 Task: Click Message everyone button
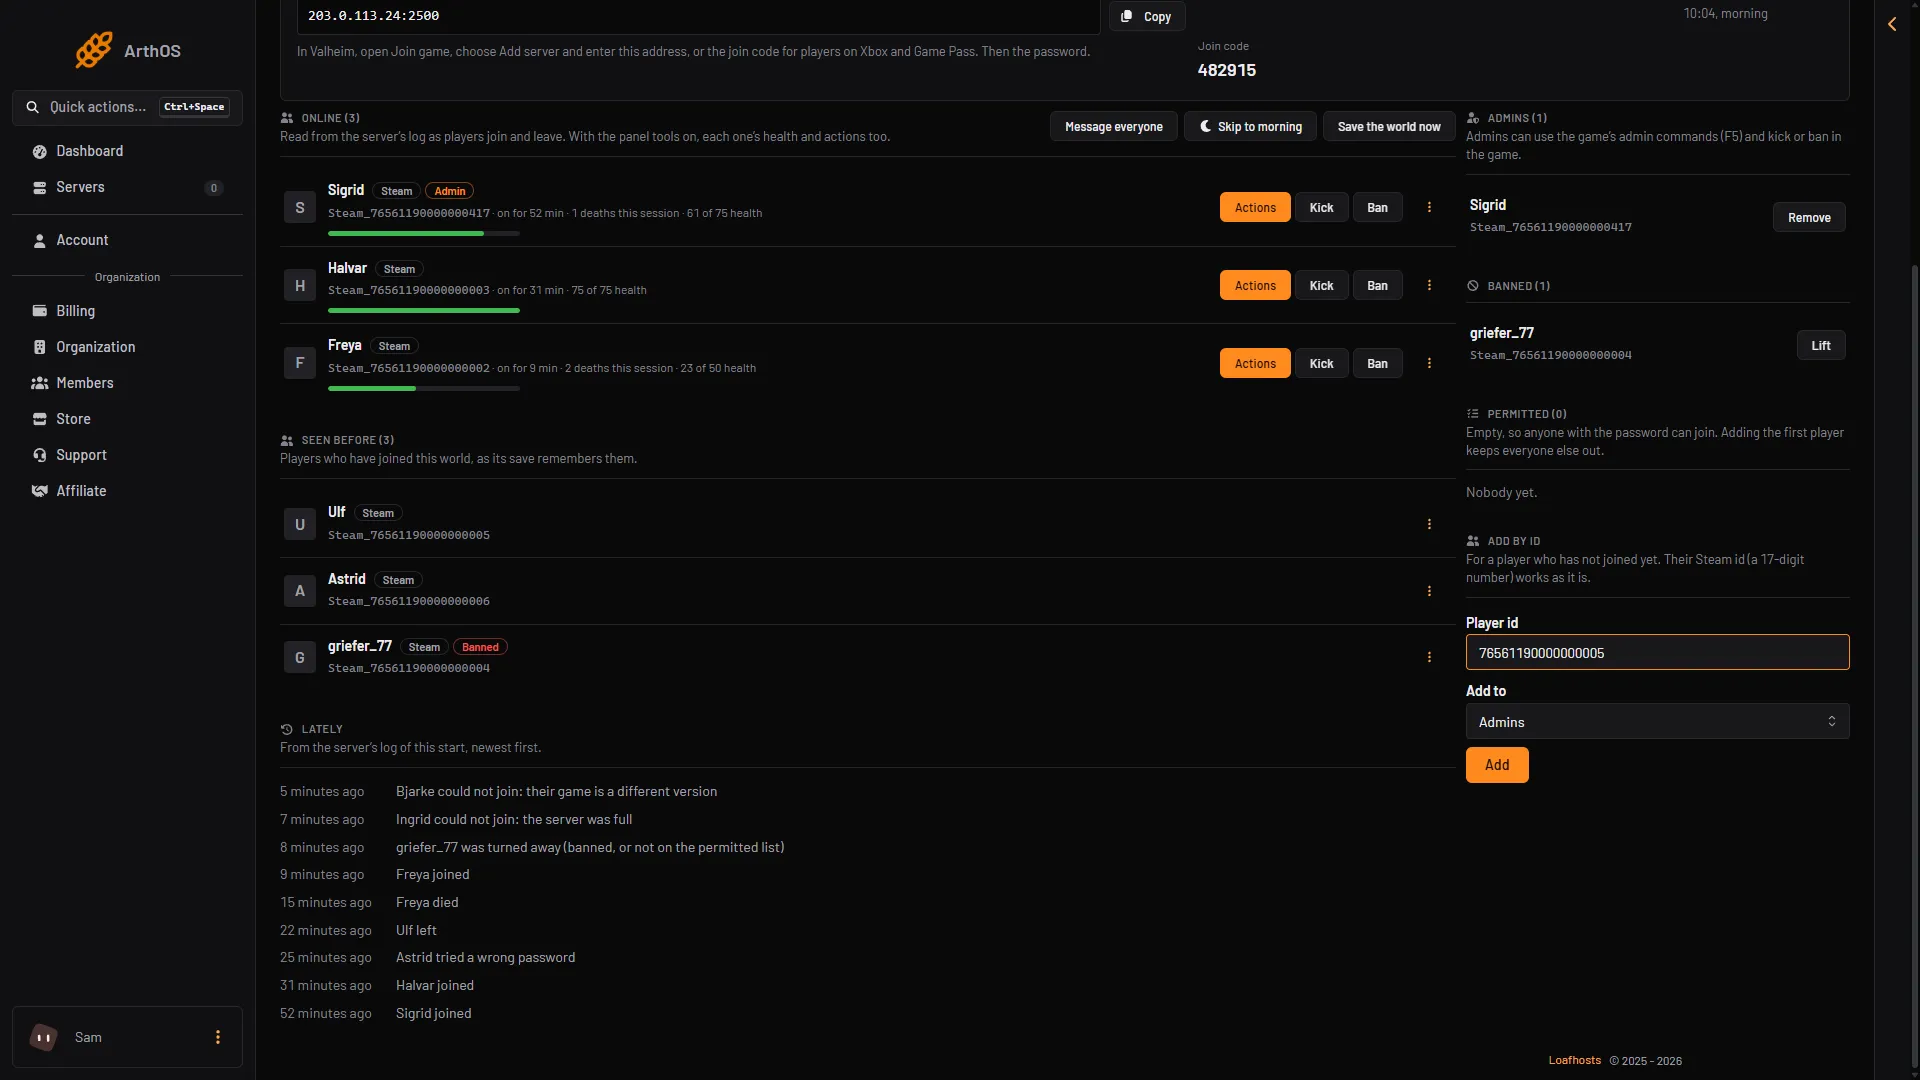pos(1113,127)
